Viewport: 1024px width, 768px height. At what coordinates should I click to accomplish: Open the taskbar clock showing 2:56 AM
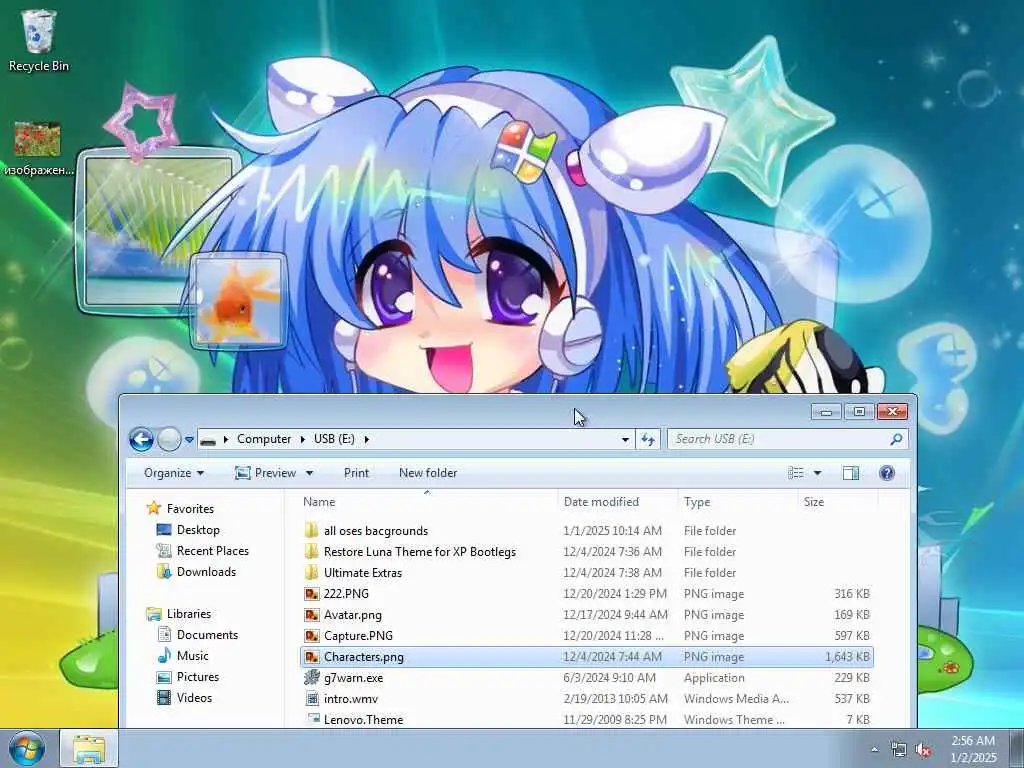(x=973, y=749)
